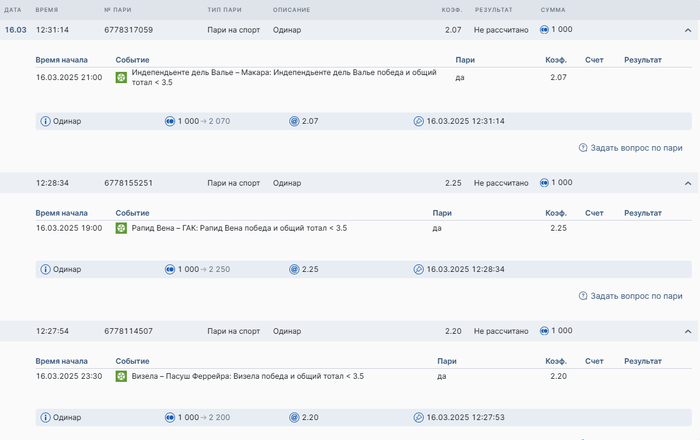Screen dimensions: 700x440
Task: Click the clock icon beside 16.03.2025 12:27:53
Action: pyautogui.click(x=418, y=417)
